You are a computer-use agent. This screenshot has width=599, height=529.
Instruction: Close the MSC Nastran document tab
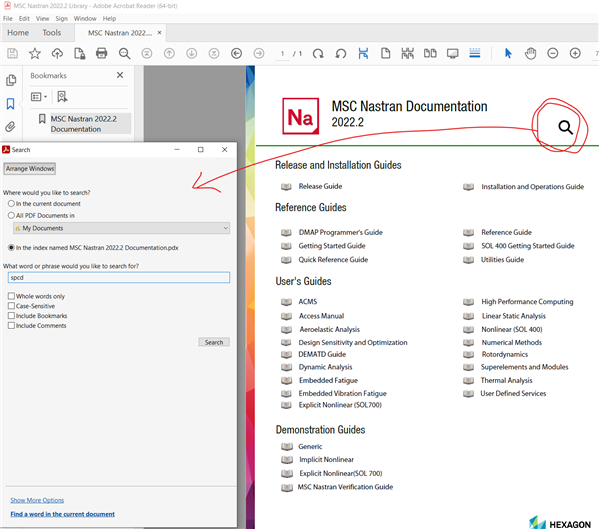click(159, 33)
